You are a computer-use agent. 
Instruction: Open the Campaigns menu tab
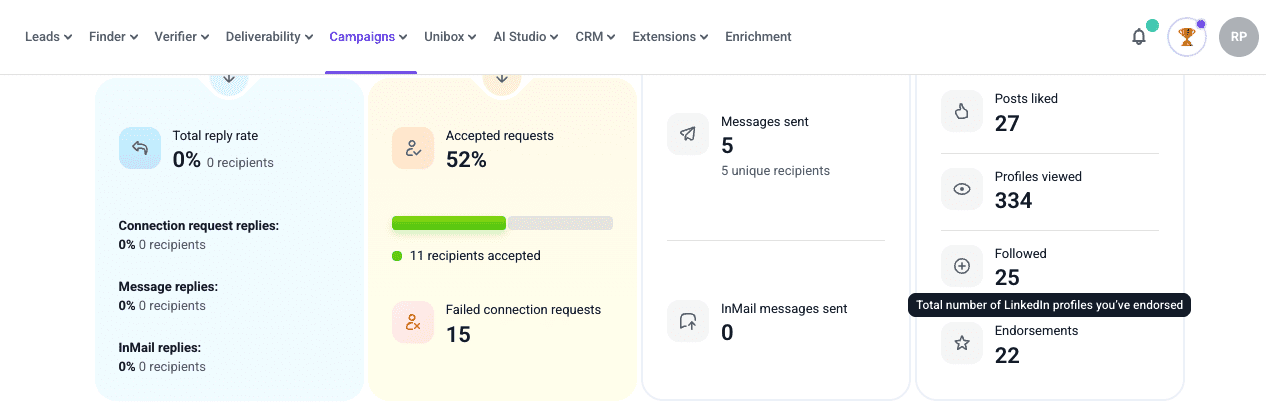368,37
